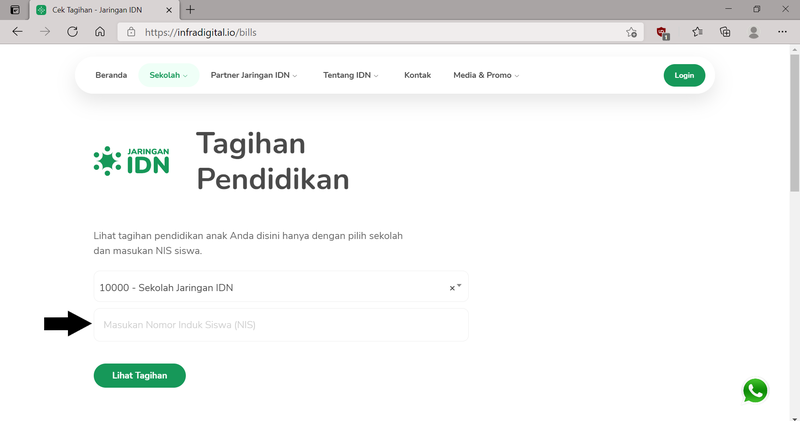
Task: Go forward in browser history
Action: (x=45, y=32)
